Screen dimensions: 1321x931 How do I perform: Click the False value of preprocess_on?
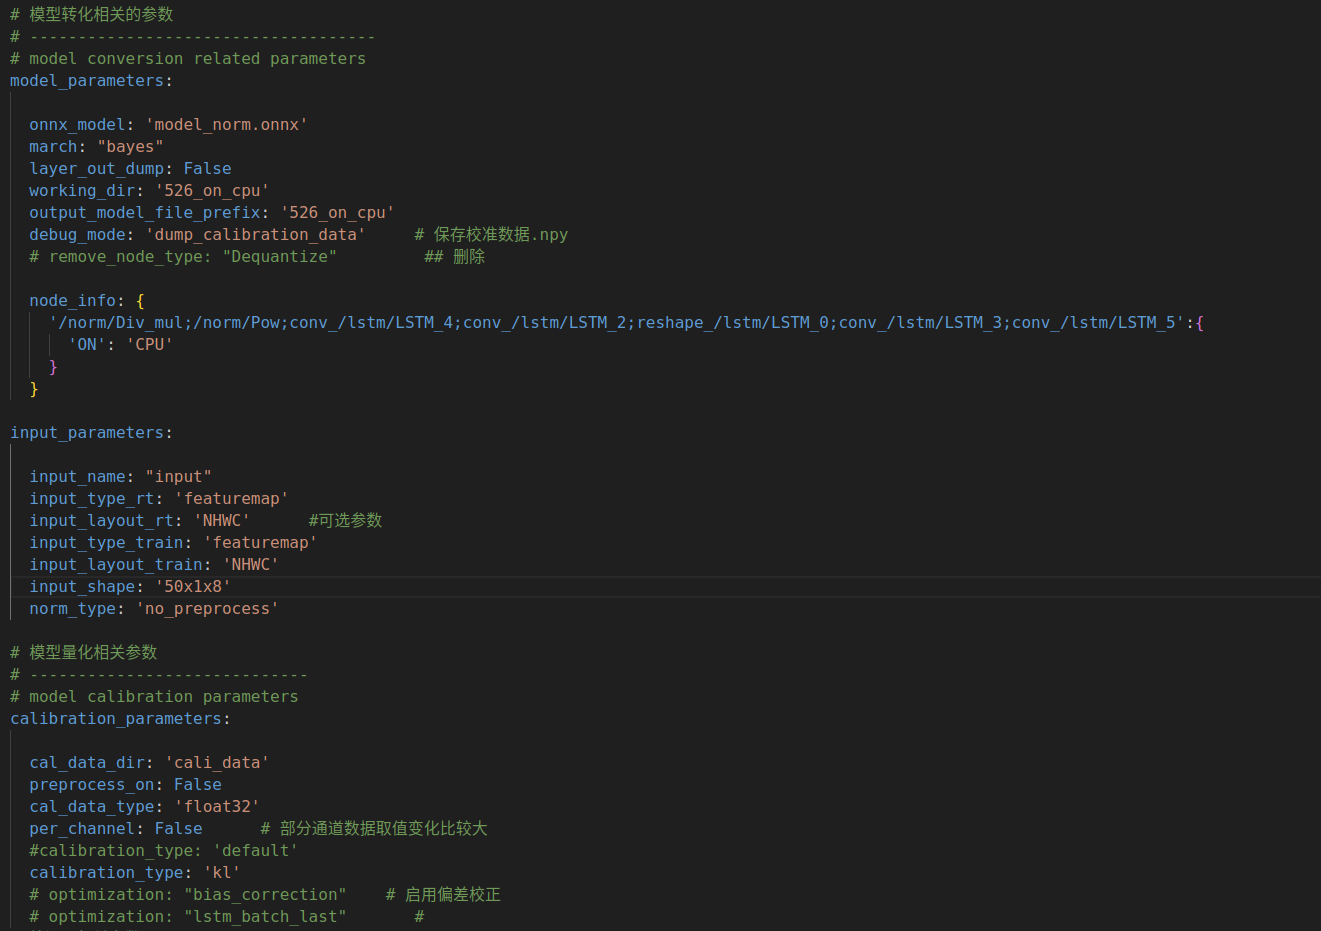click(197, 785)
